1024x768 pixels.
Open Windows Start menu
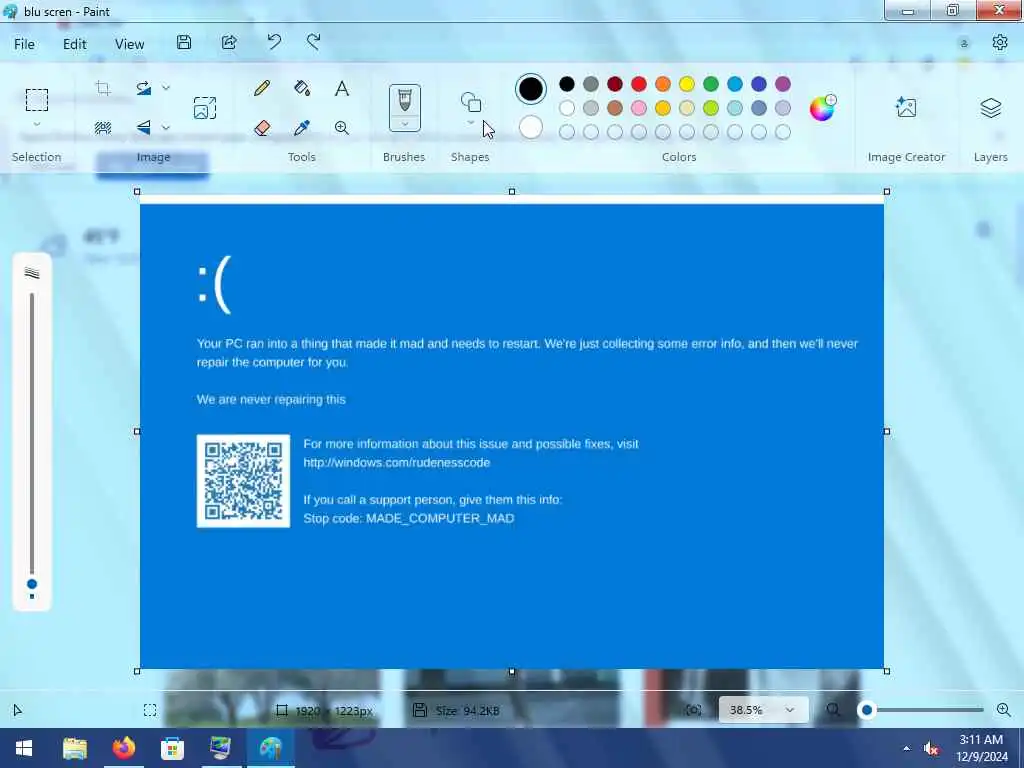pyautogui.click(x=24, y=748)
